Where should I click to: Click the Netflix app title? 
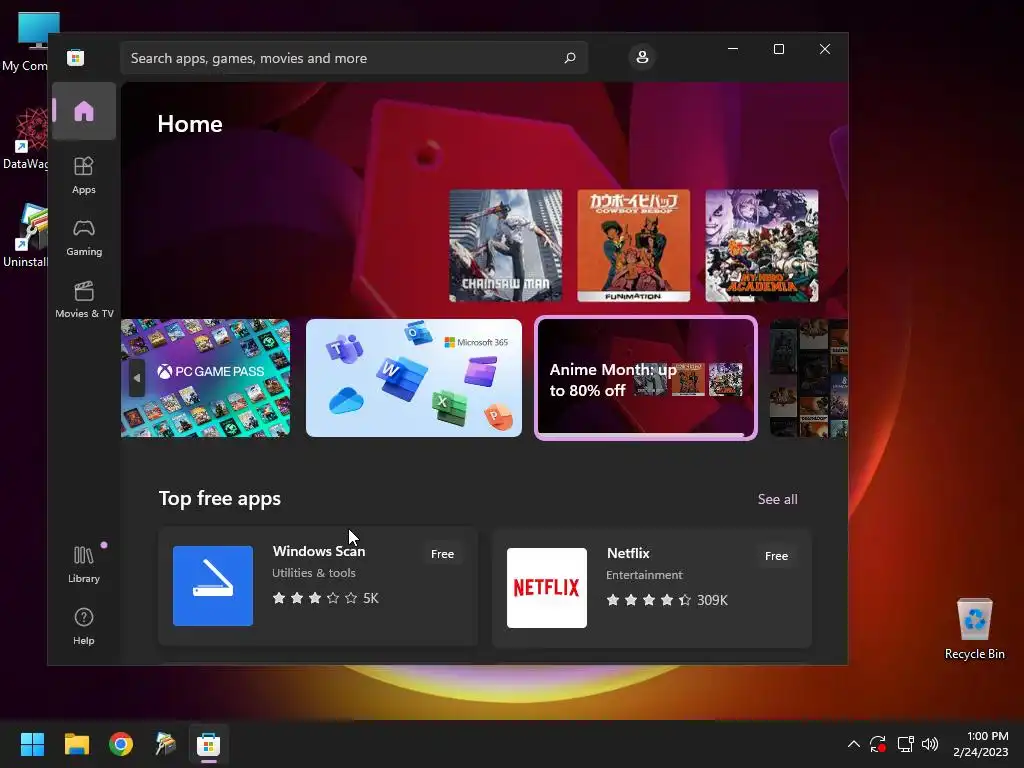point(628,553)
